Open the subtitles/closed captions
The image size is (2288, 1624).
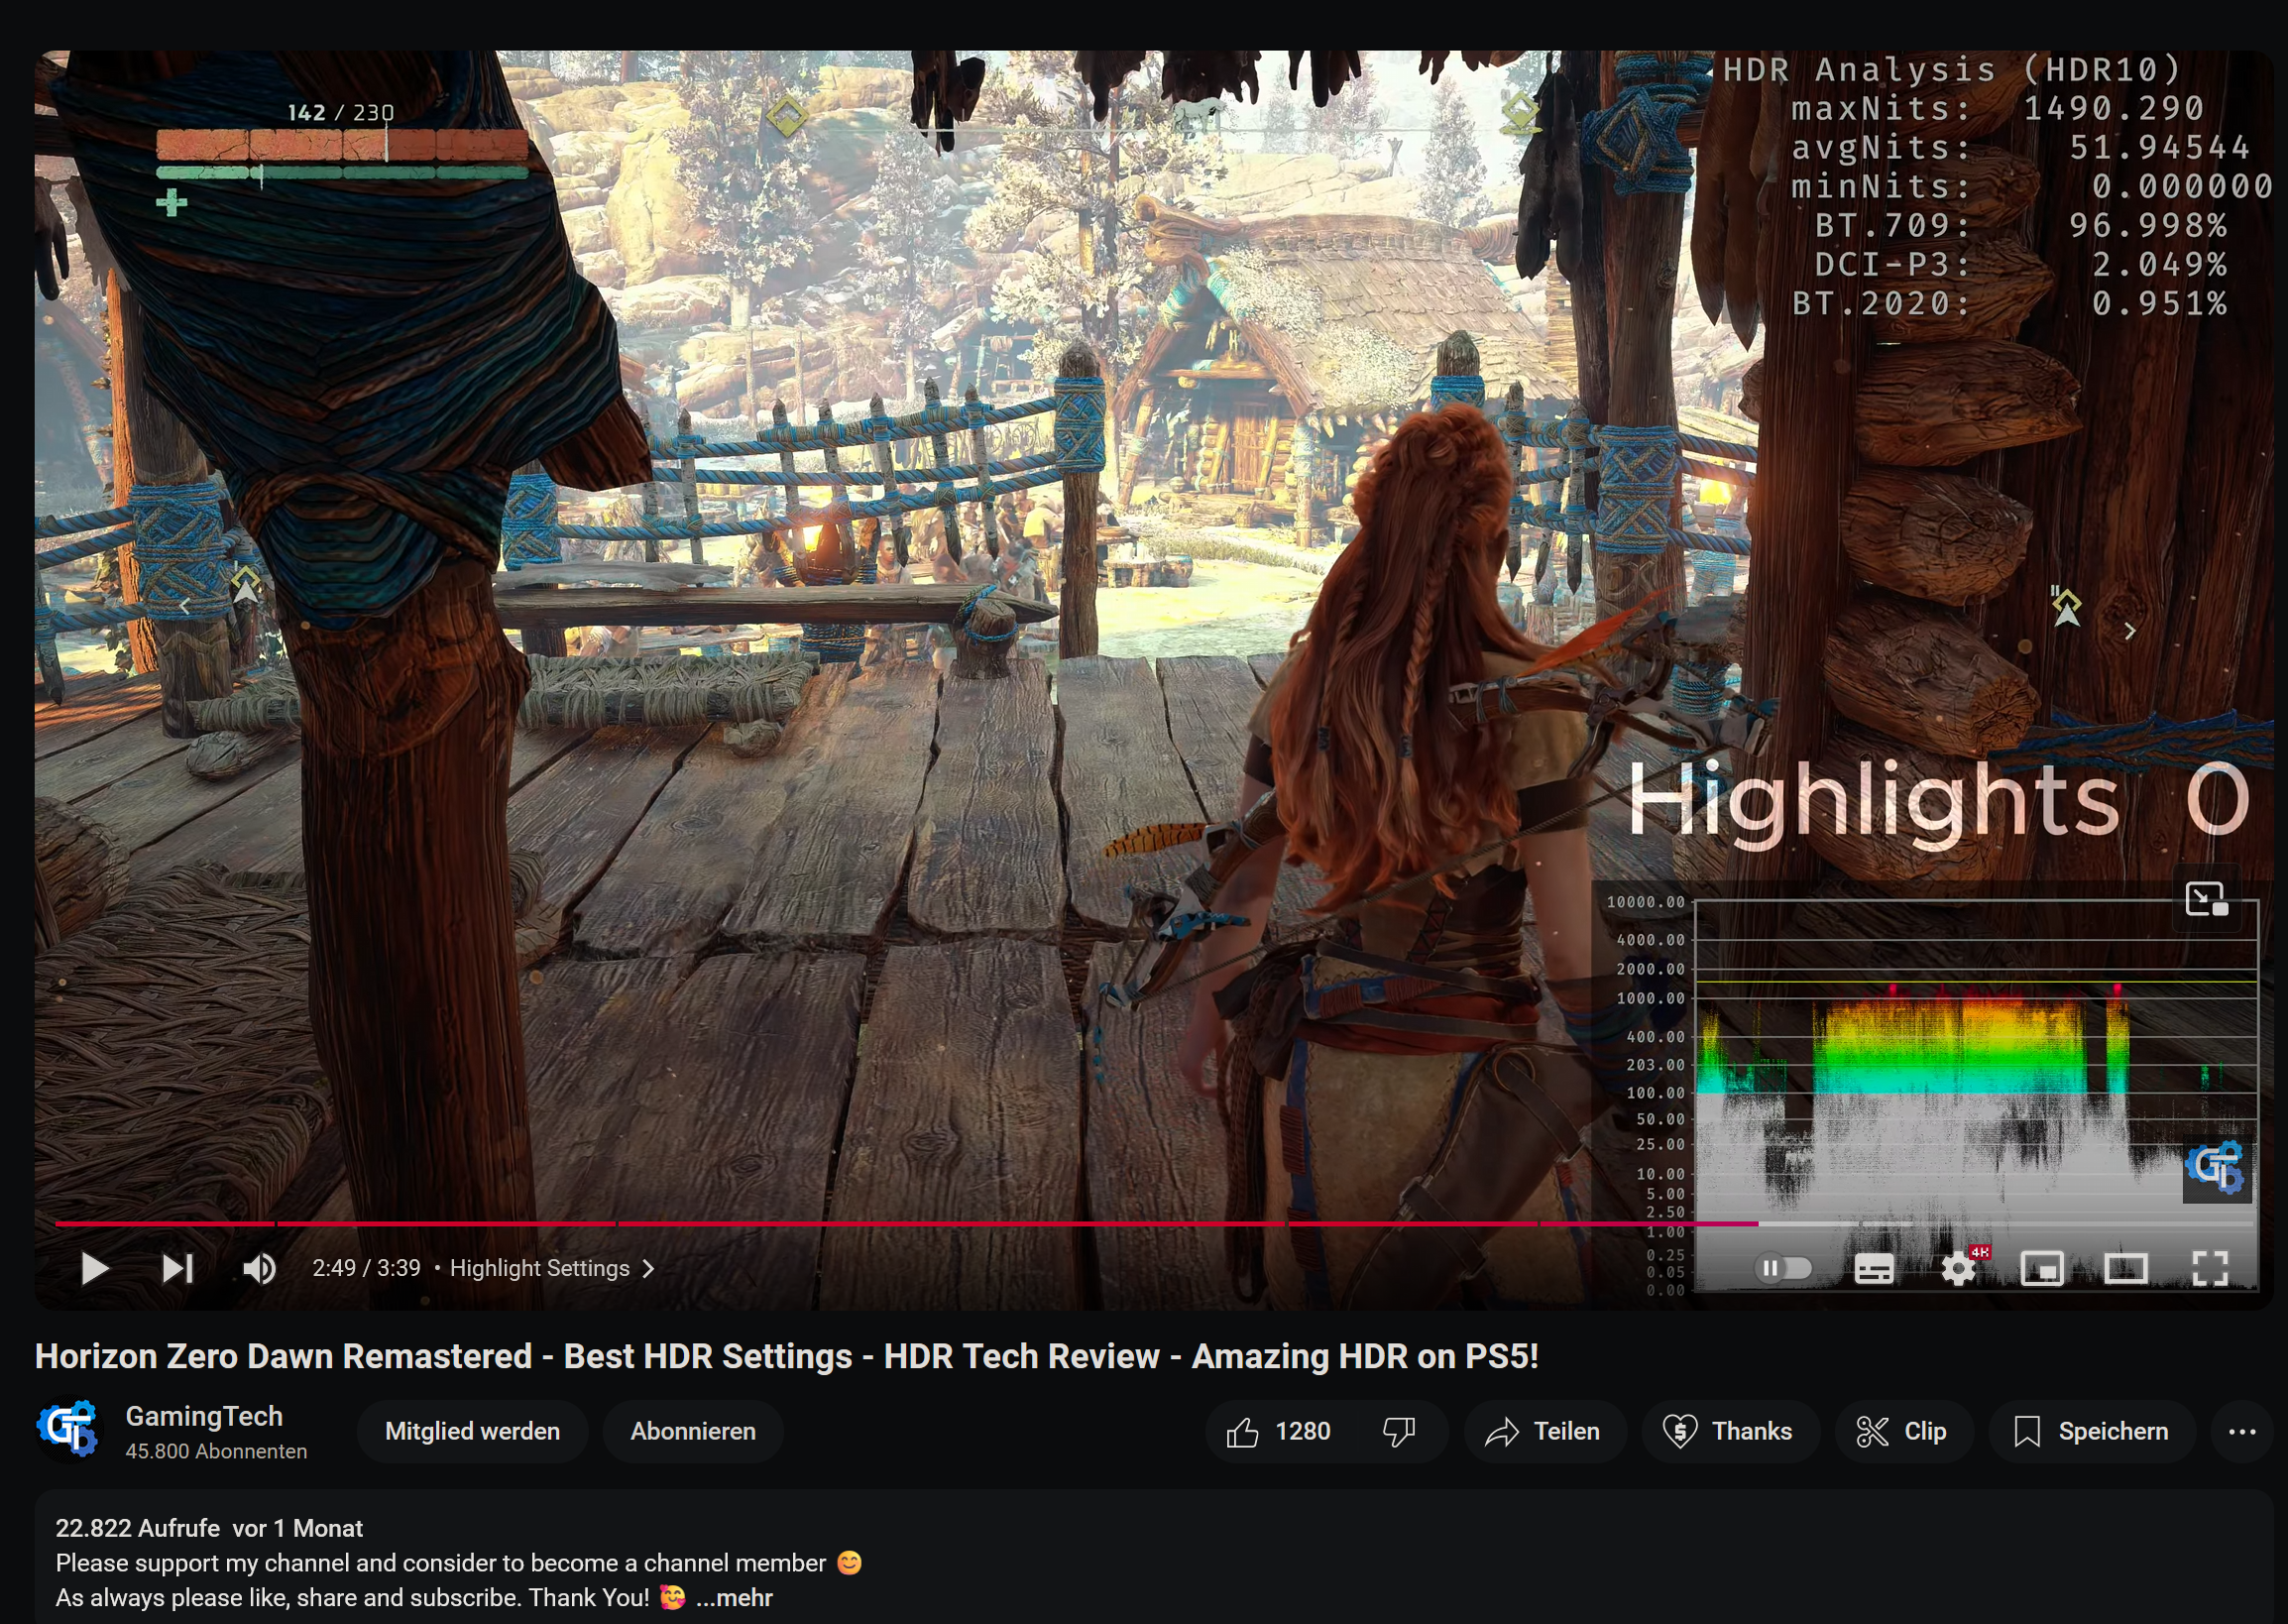[x=1873, y=1268]
